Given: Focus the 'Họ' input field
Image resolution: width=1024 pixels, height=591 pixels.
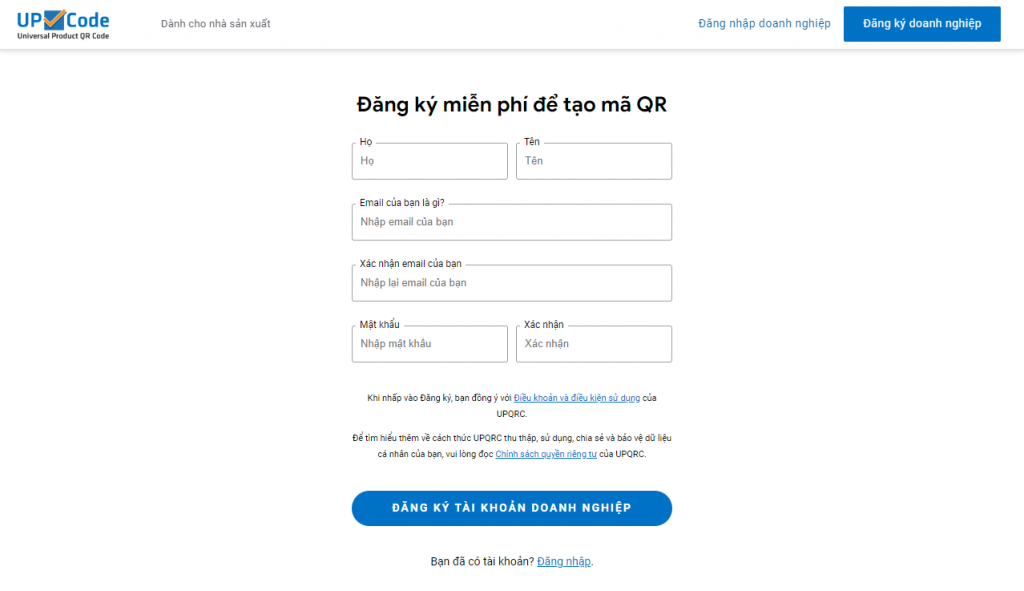Looking at the screenshot, I should [x=429, y=161].
